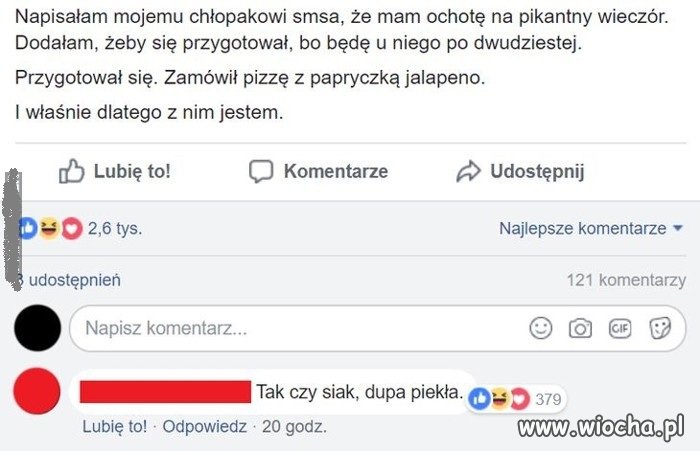Image resolution: width=700 pixels, height=451 pixels.
Task: Click the red commenter profile avatar
Action: coord(39,393)
